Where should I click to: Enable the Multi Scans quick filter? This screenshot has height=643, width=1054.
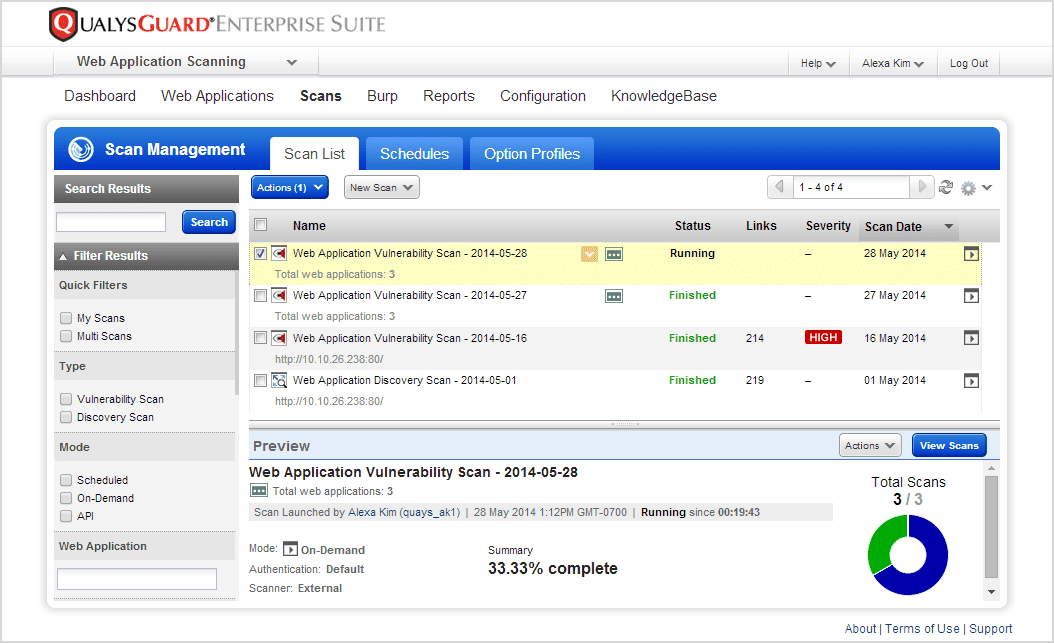coord(66,336)
